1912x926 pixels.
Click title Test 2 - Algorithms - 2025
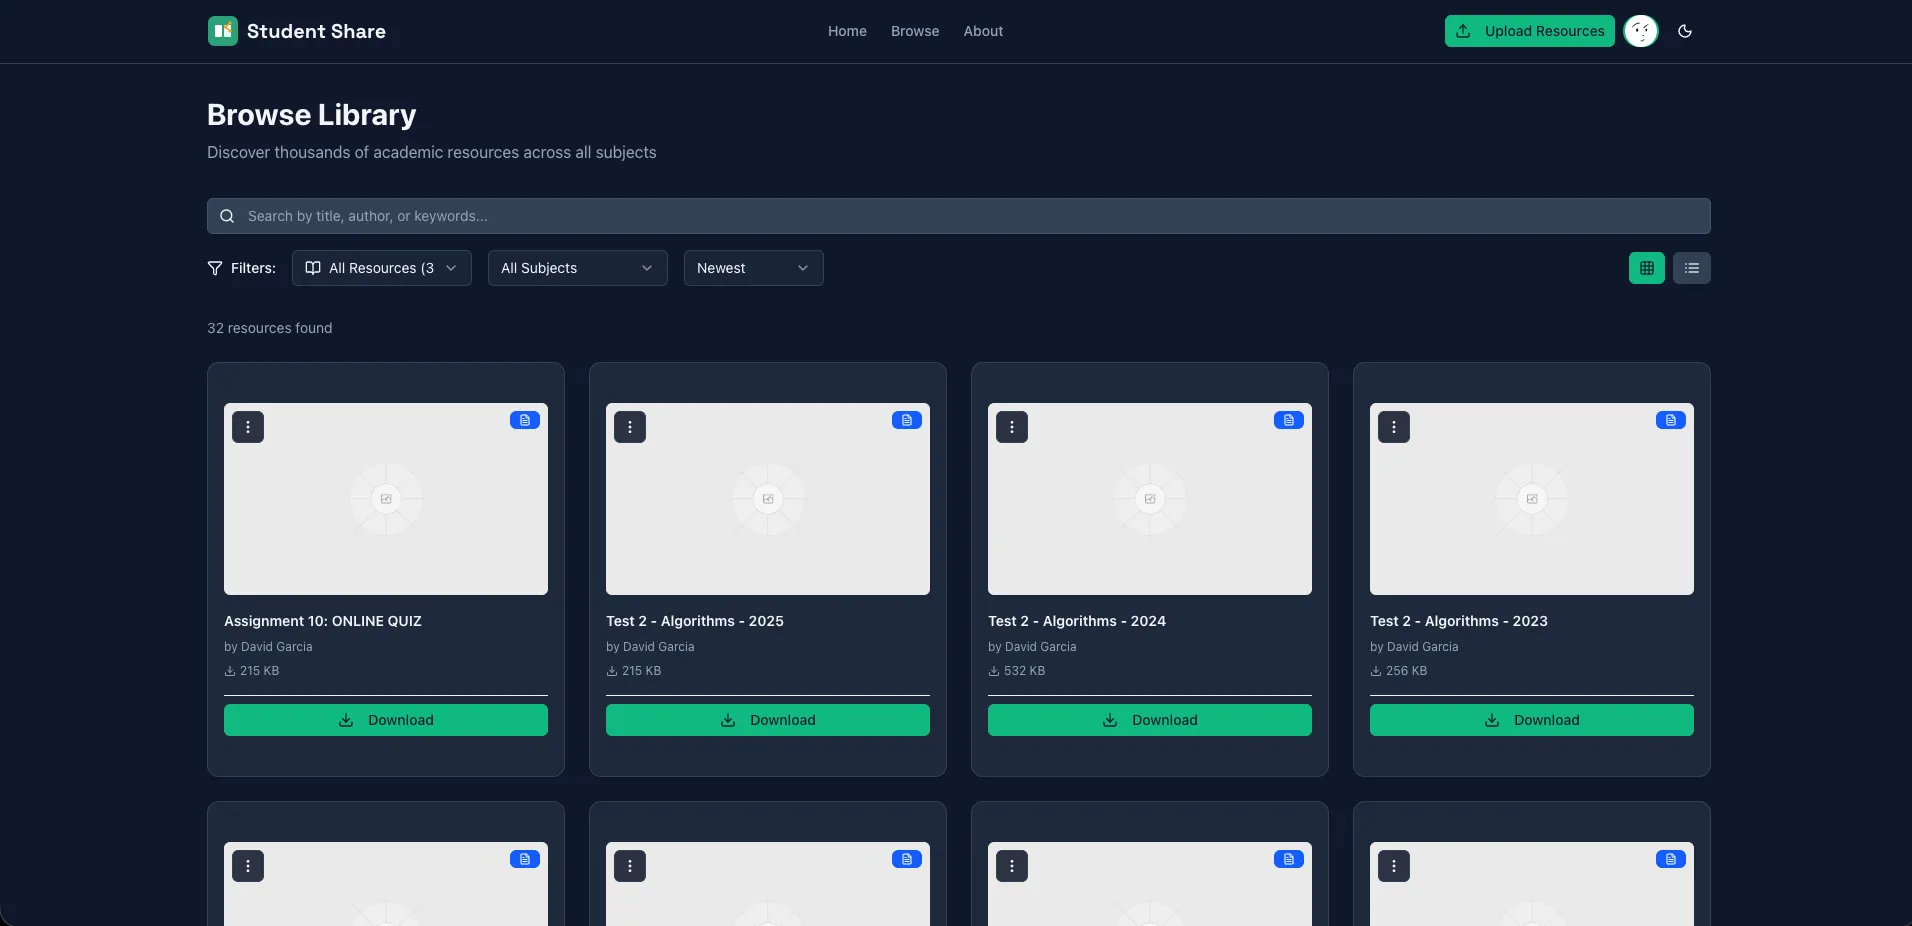[x=695, y=621]
